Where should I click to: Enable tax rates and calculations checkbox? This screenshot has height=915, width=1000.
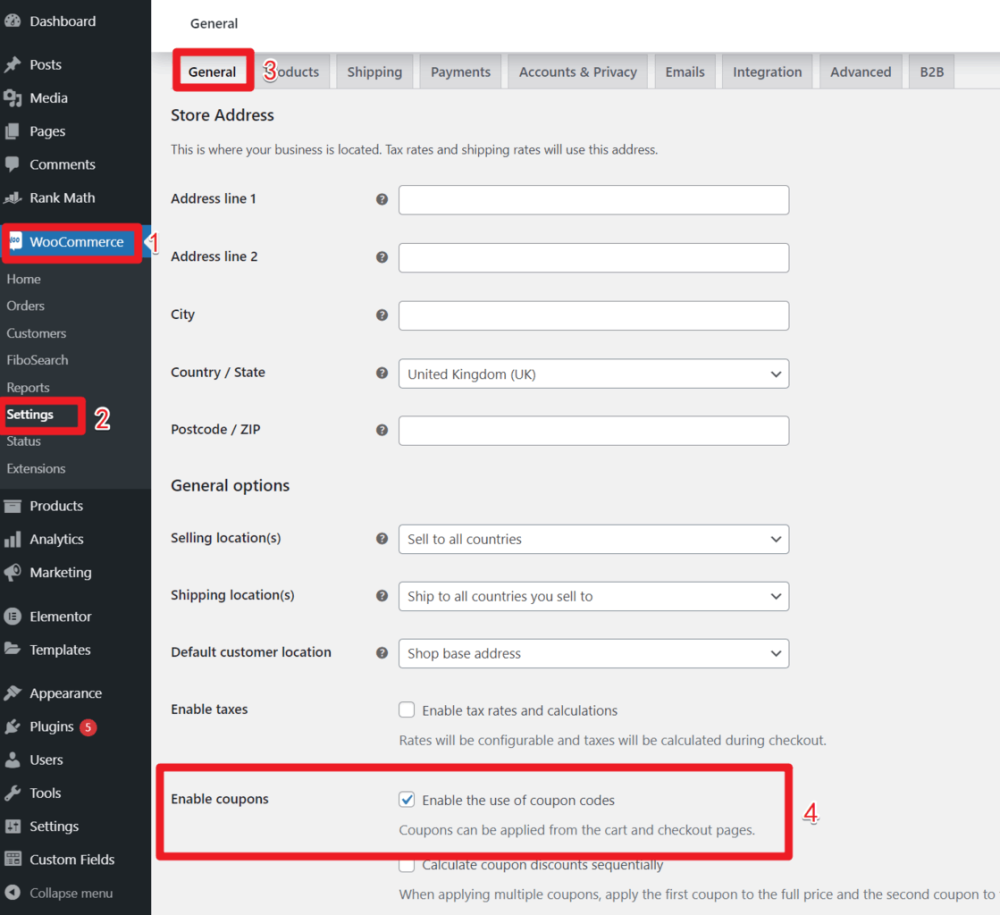407,710
